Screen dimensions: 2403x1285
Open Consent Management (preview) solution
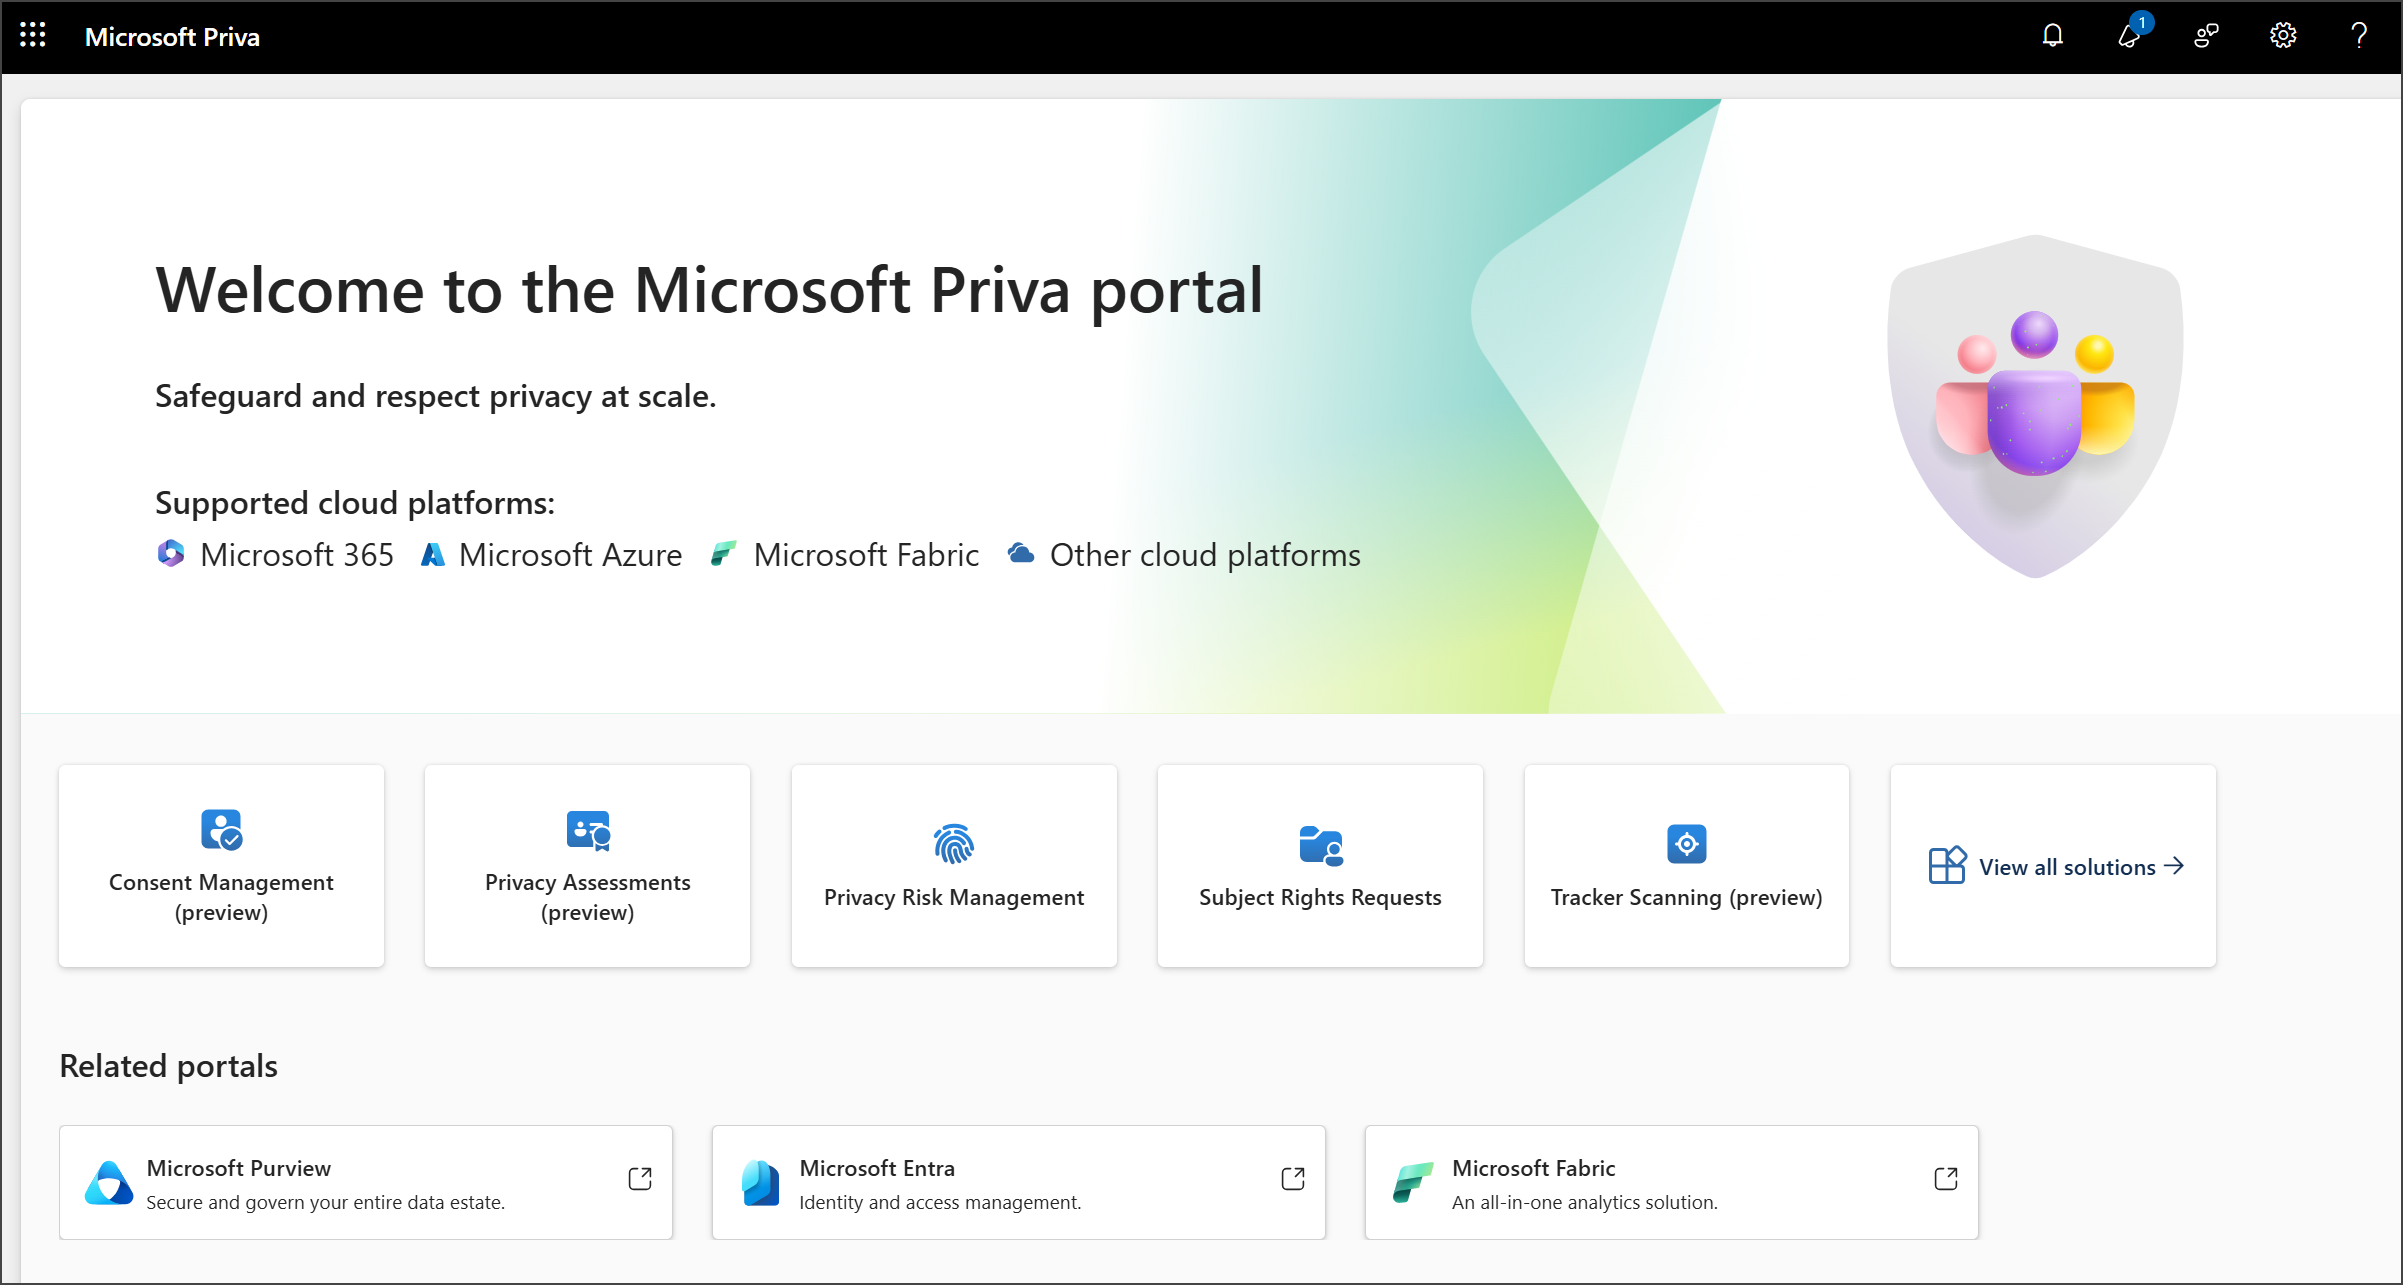click(x=221, y=866)
